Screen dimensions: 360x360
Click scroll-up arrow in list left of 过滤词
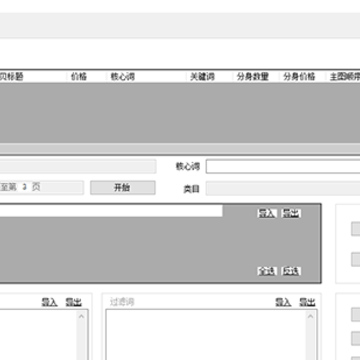click(81, 316)
